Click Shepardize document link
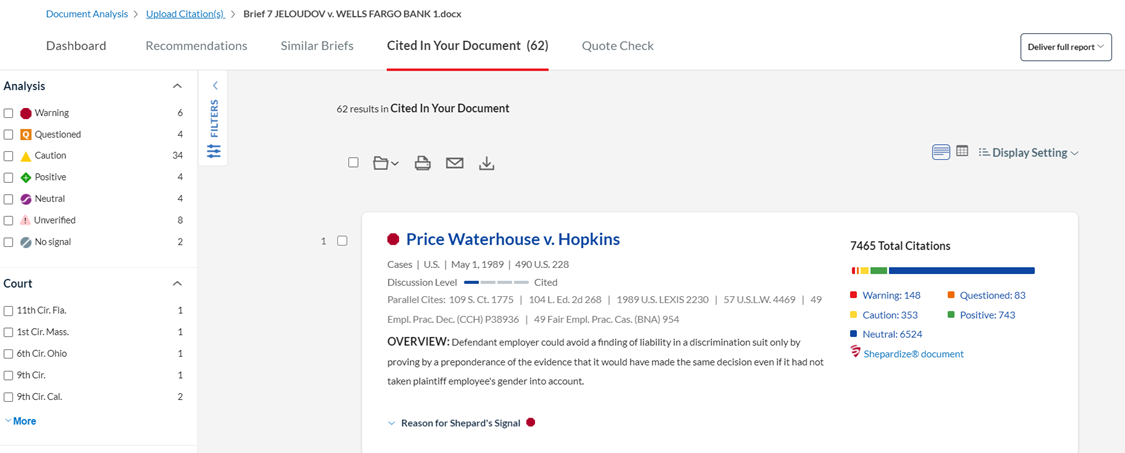The image size is (1125, 453). coord(913,354)
